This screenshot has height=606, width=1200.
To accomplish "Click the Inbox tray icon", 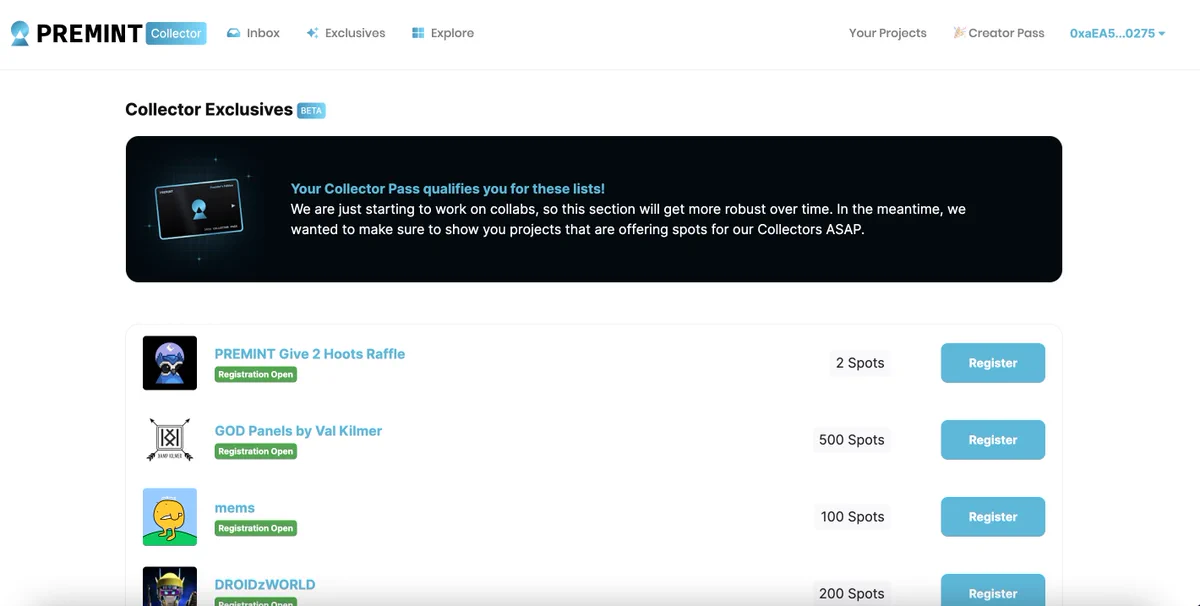I will tap(233, 33).
